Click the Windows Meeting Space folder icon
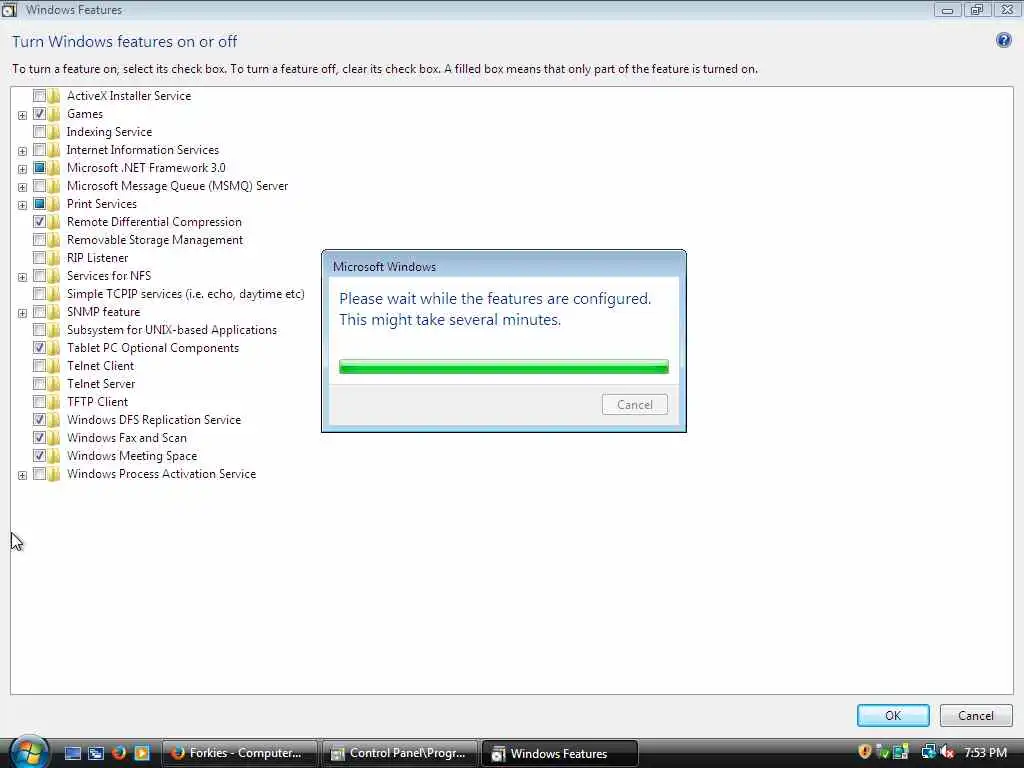Viewport: 1024px width, 768px height. (x=54, y=456)
